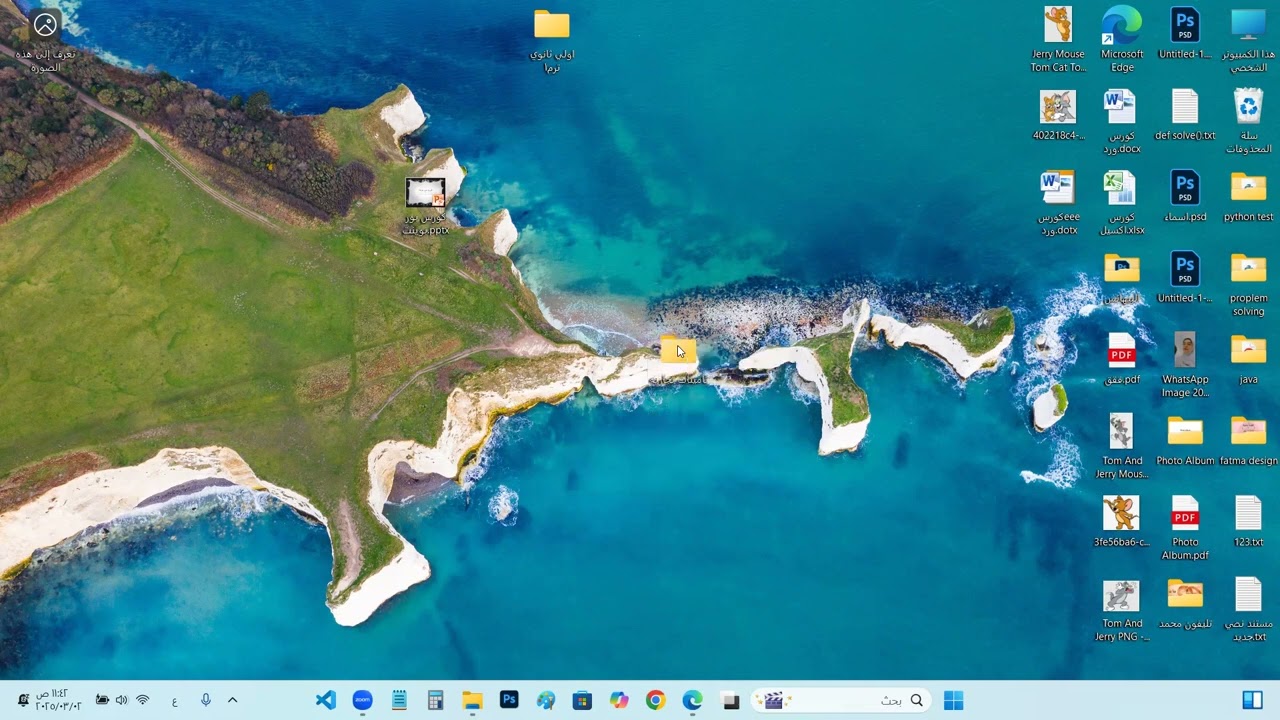The image size is (1280, 720).
Task: Select the Recycle Bin desktop icon
Action: pos(1249,121)
